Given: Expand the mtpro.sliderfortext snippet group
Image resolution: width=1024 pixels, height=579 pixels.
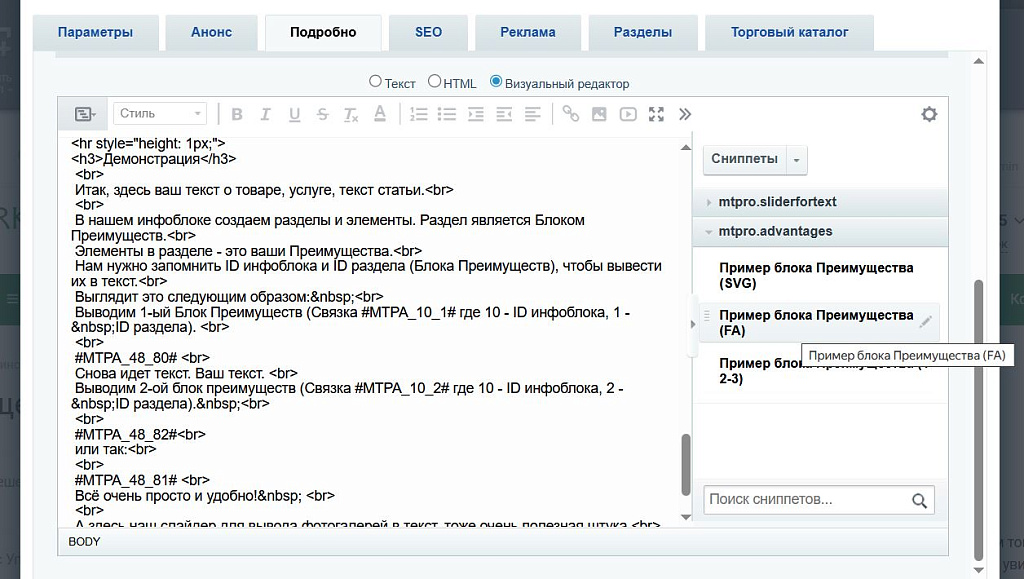Looking at the screenshot, I should click(x=777, y=202).
